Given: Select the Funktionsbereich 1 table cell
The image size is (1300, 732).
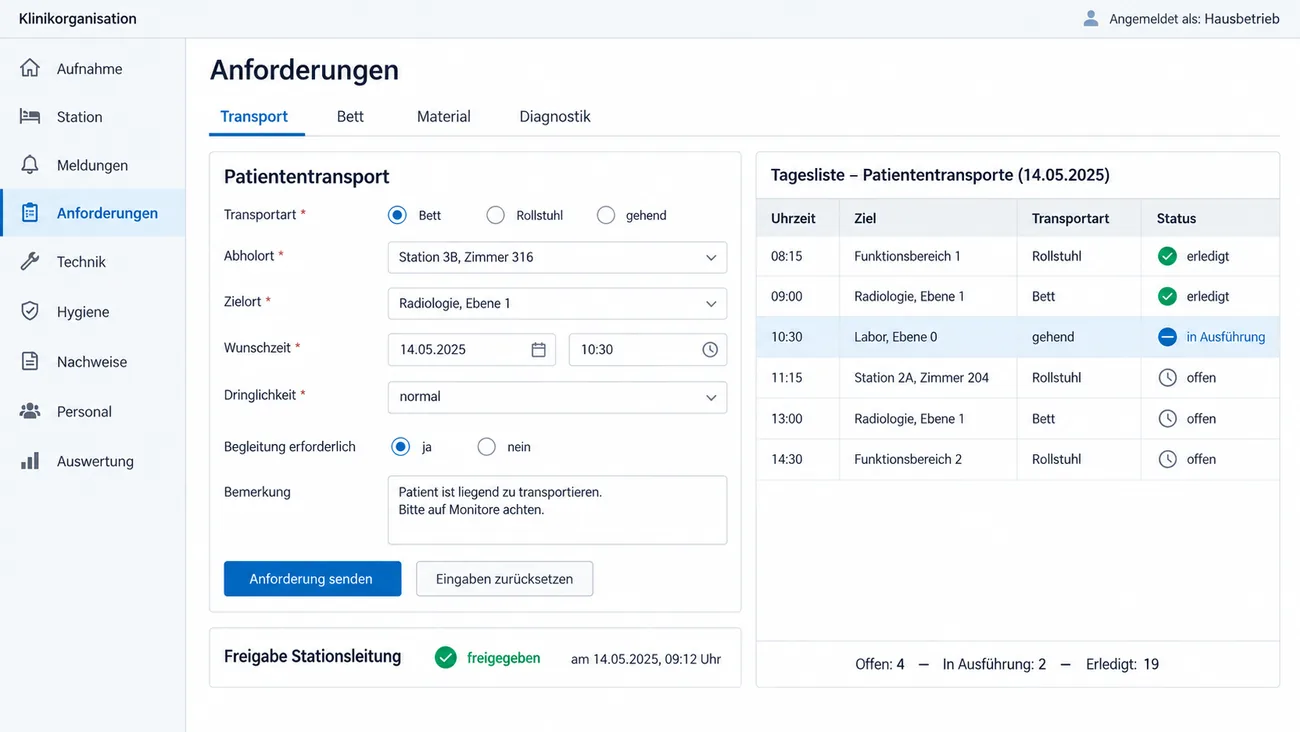Looking at the screenshot, I should click(928, 256).
